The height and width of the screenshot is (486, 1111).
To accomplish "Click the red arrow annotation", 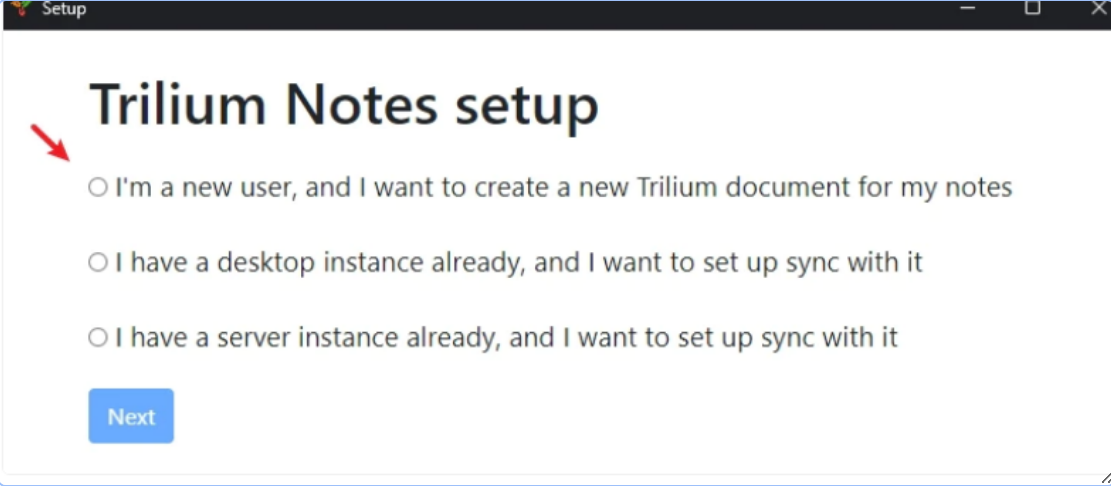I will [49, 142].
